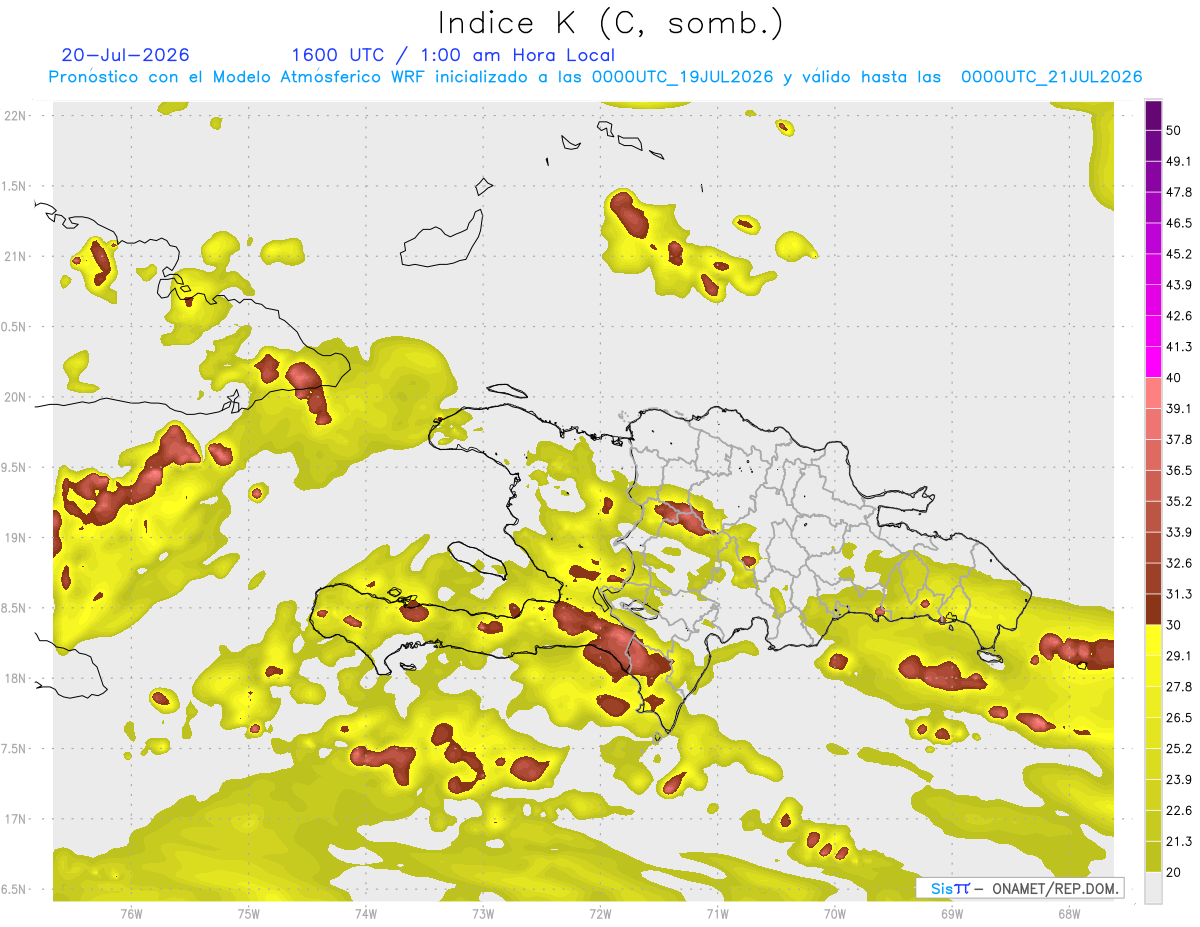Click the legend value "40"
Screen dimensions: 1200x927
(1174, 378)
